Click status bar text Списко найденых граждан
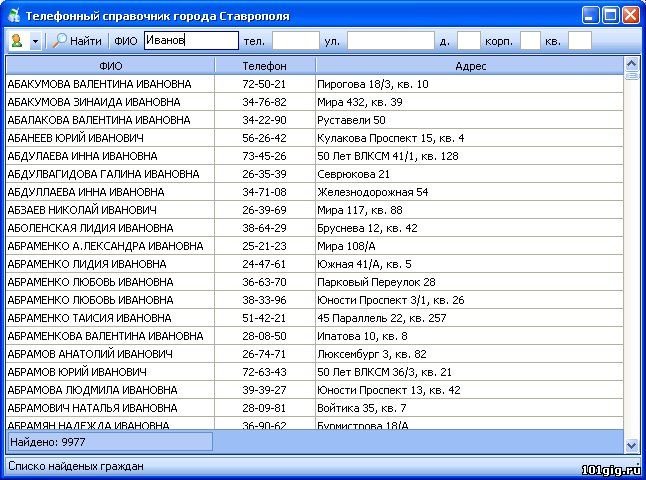Image resolution: width=646 pixels, height=480 pixels. 76,466
